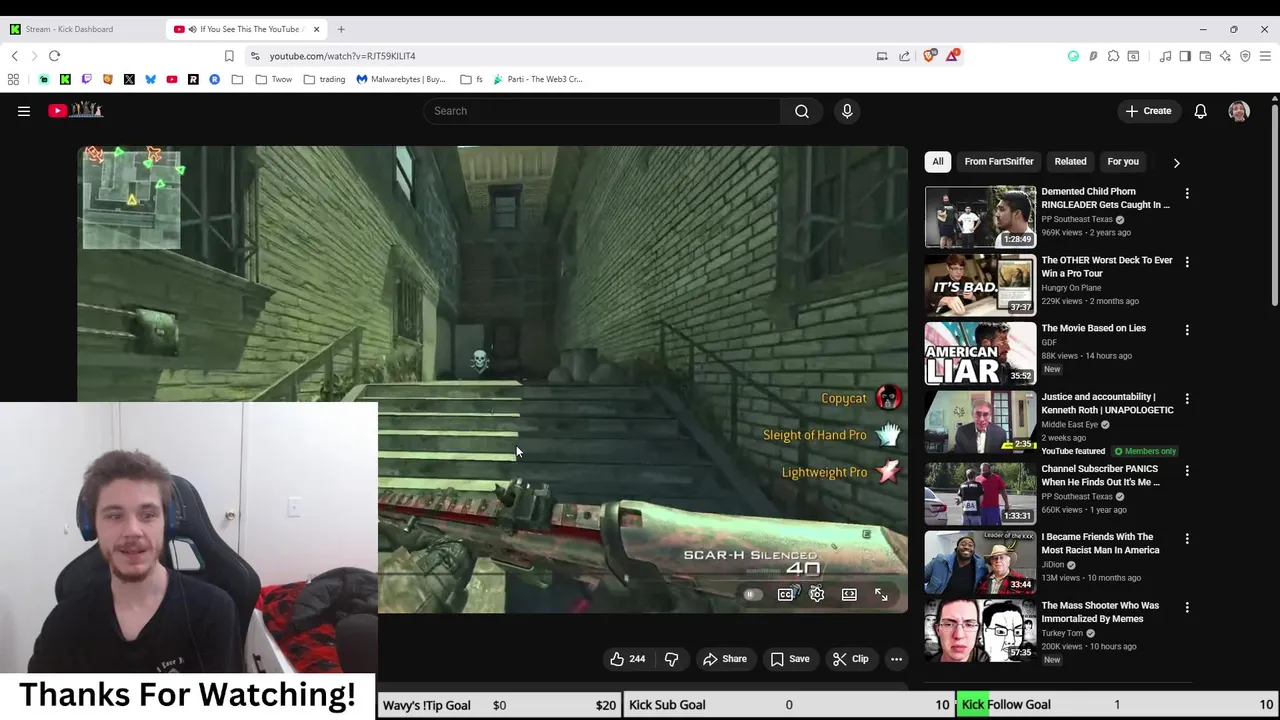This screenshot has height=720, width=1280.
Task: Open 'I Became Friends With The Most Racist' title
Action: 1100,543
